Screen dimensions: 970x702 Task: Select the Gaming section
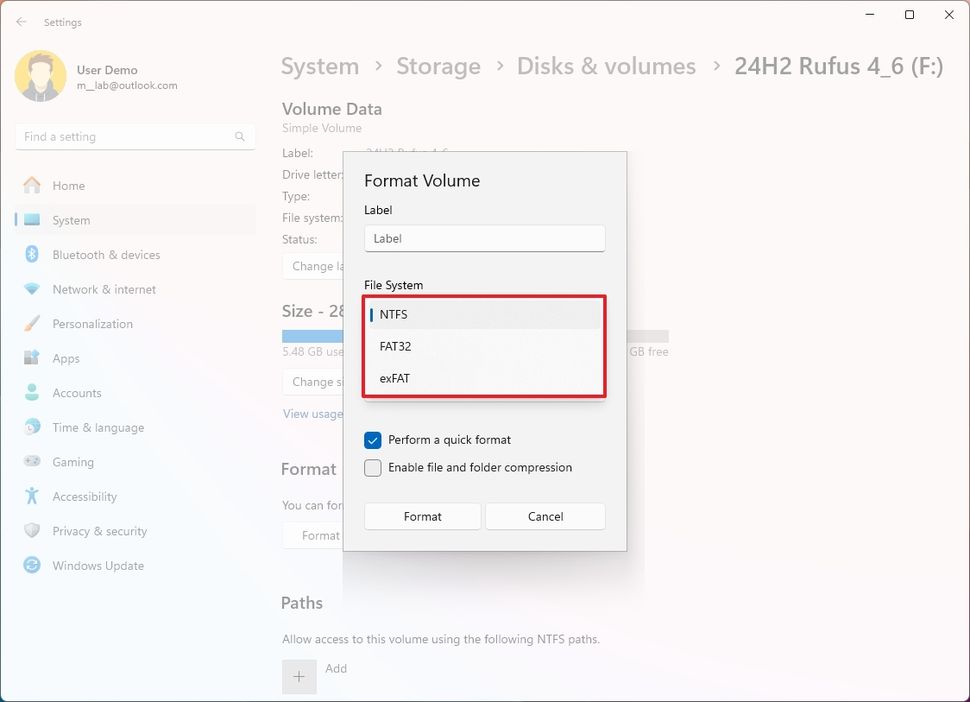[x=72, y=461]
